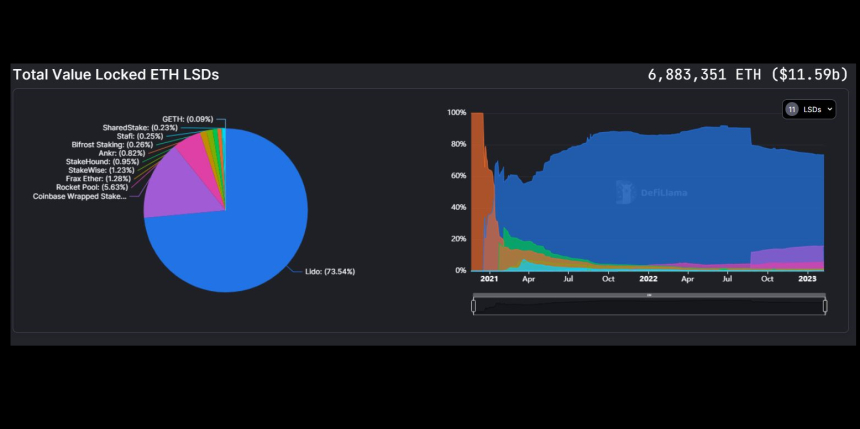This screenshot has height=429, width=860.
Task: Click the purple area near 2023 on chart
Action: pos(800,255)
